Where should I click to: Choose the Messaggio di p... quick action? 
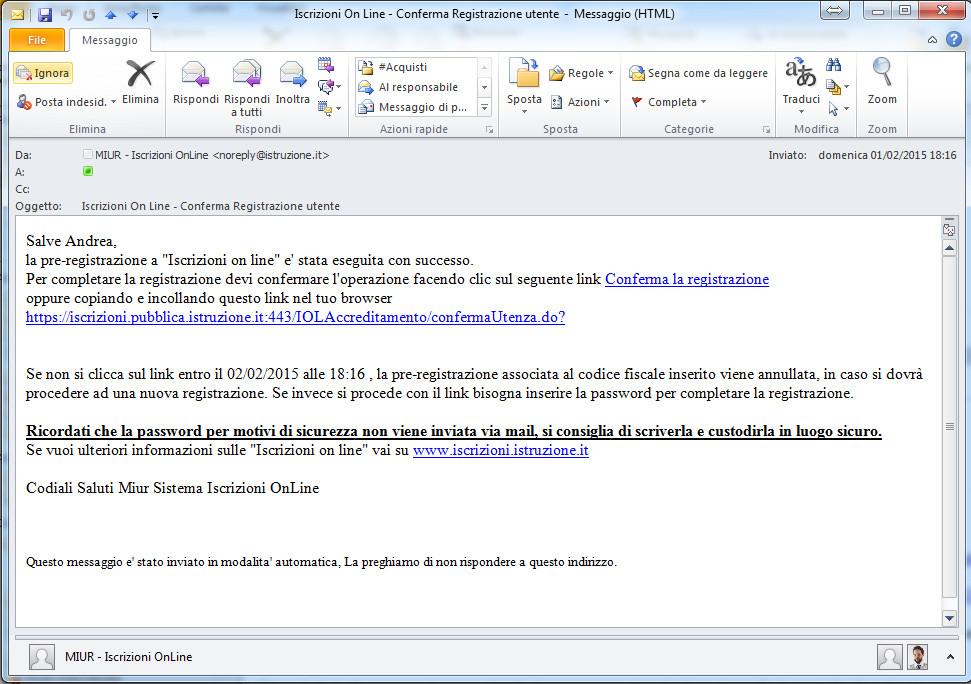click(417, 107)
